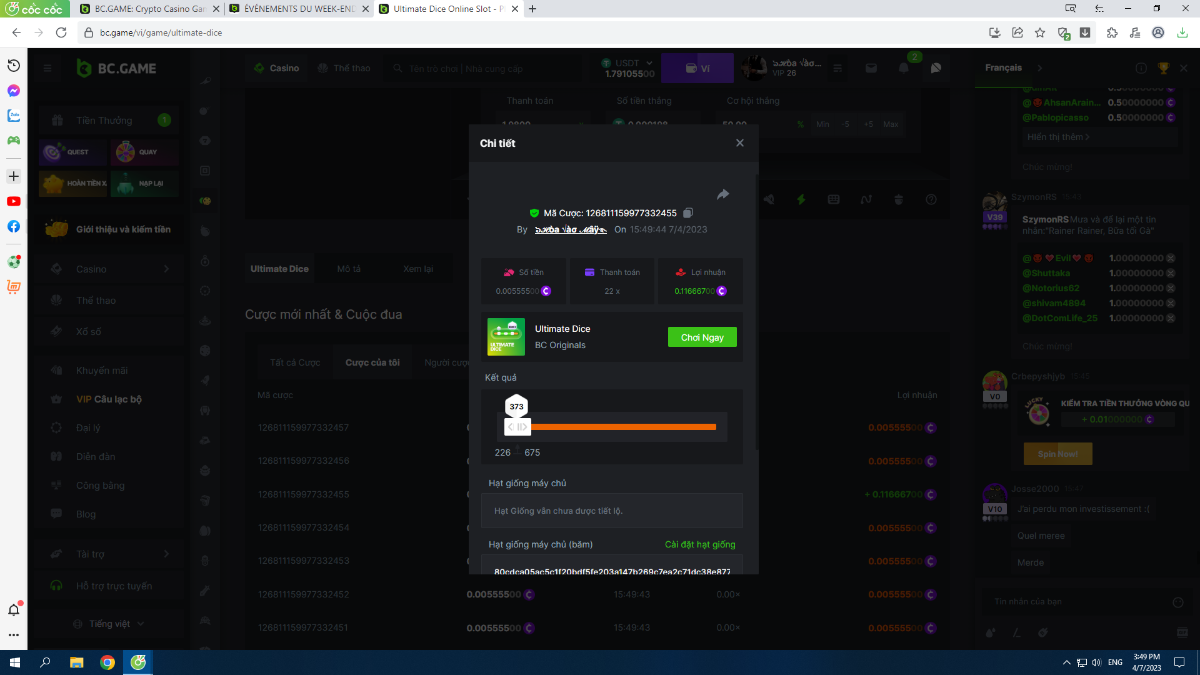Click the Ultimate Dice game thumbnail

tap(506, 337)
